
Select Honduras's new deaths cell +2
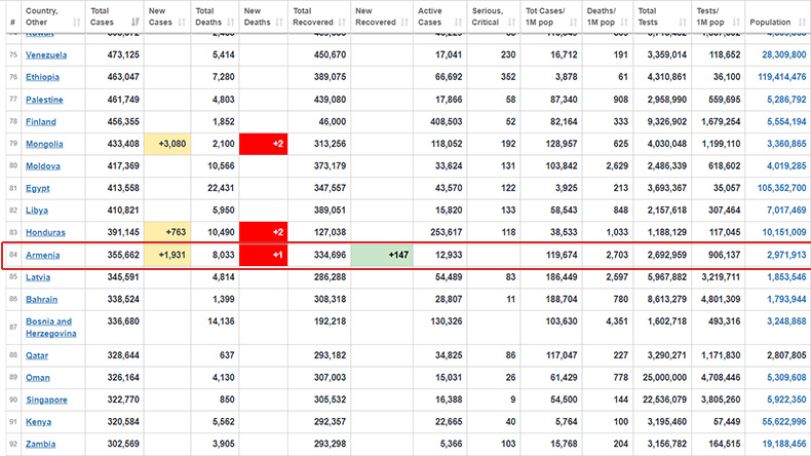coord(263,233)
